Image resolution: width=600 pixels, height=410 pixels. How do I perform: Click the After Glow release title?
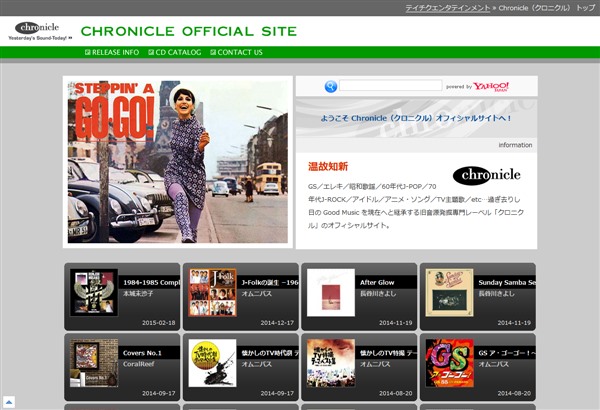pyautogui.click(x=377, y=283)
